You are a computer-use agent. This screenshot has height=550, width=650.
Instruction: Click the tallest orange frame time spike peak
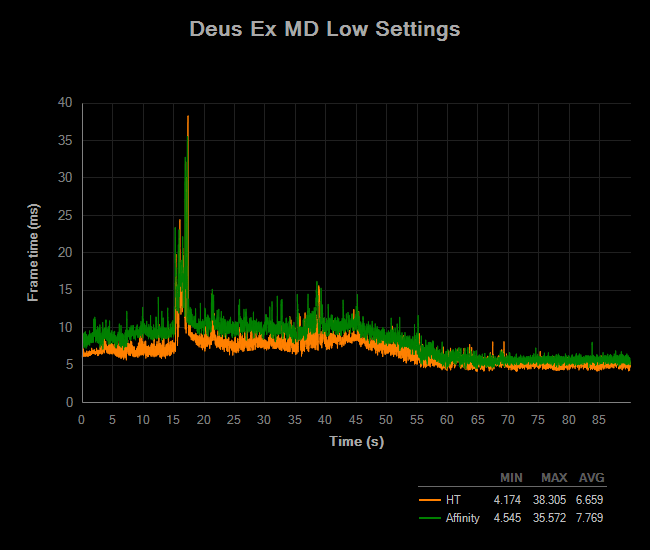[x=188, y=117]
